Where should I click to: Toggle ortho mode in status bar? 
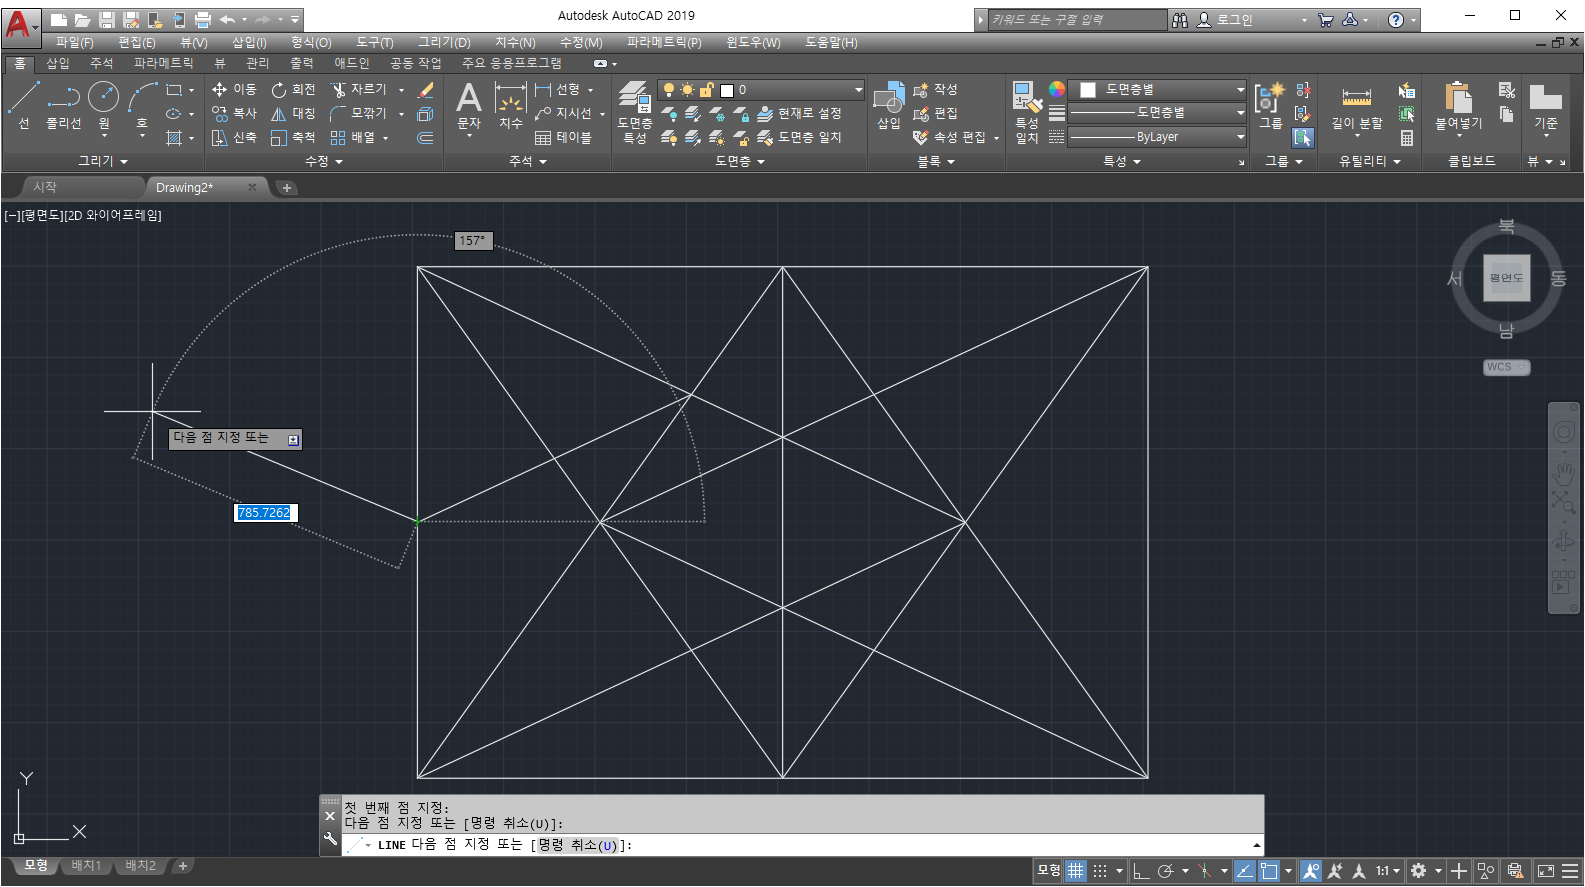tap(1141, 871)
